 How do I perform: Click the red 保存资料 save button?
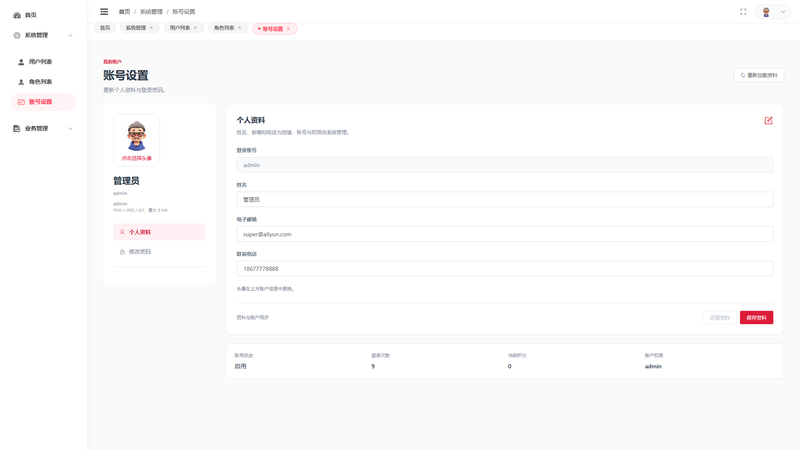(756, 318)
